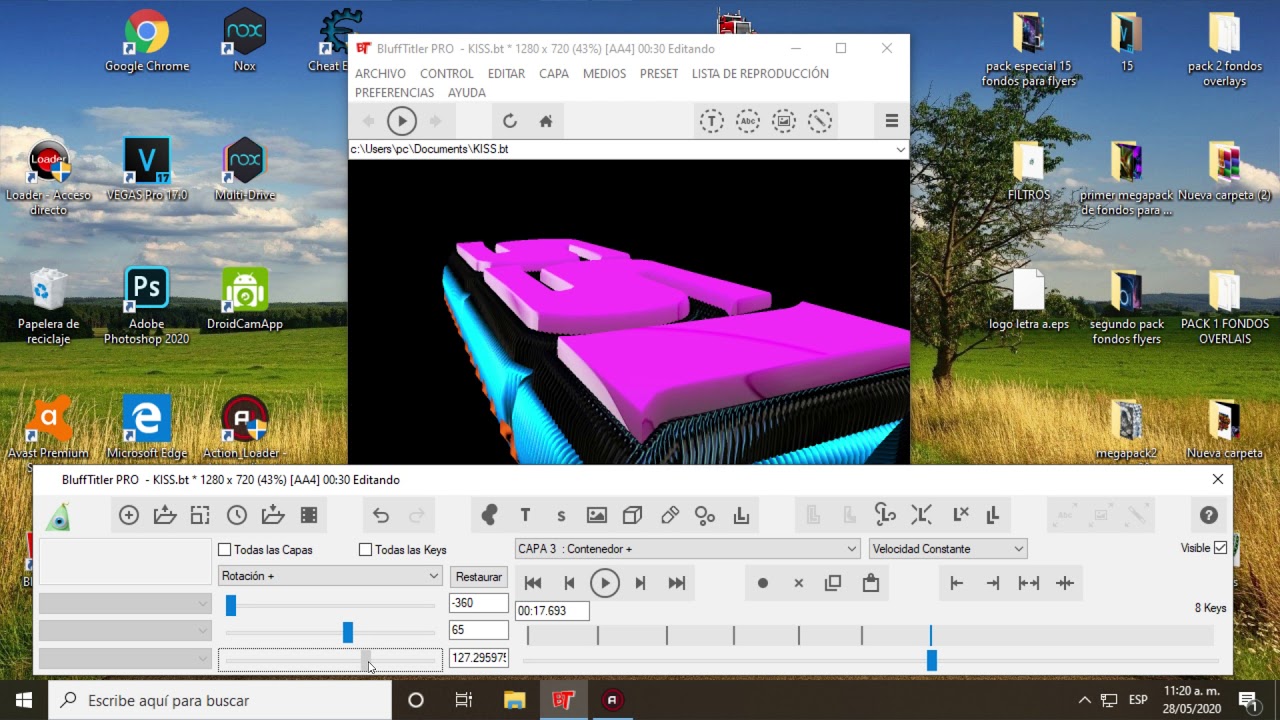
Task: Click the hamburger menu icon in BluffTitler
Action: pos(892,121)
